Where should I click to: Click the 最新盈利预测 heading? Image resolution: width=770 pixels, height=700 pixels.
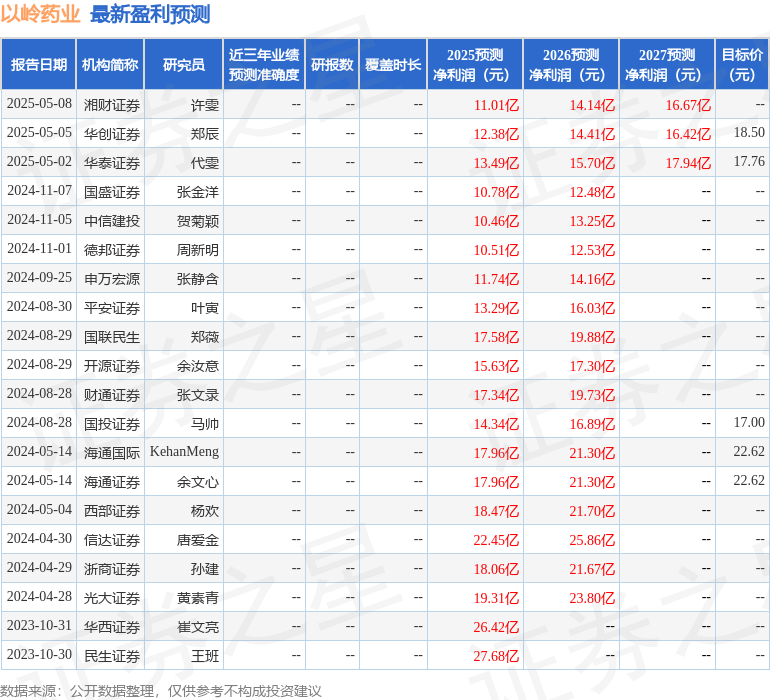pos(150,14)
